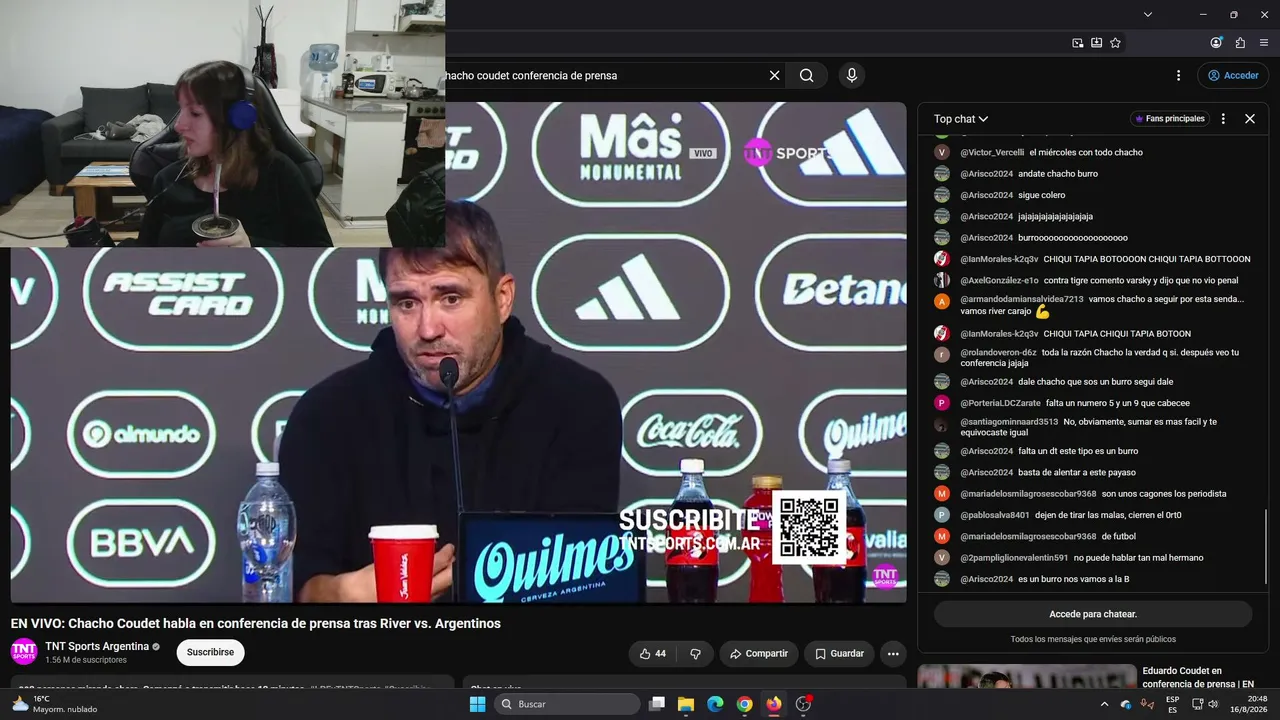Click the install app icon in address bar
1280x720 pixels.
point(1097,43)
